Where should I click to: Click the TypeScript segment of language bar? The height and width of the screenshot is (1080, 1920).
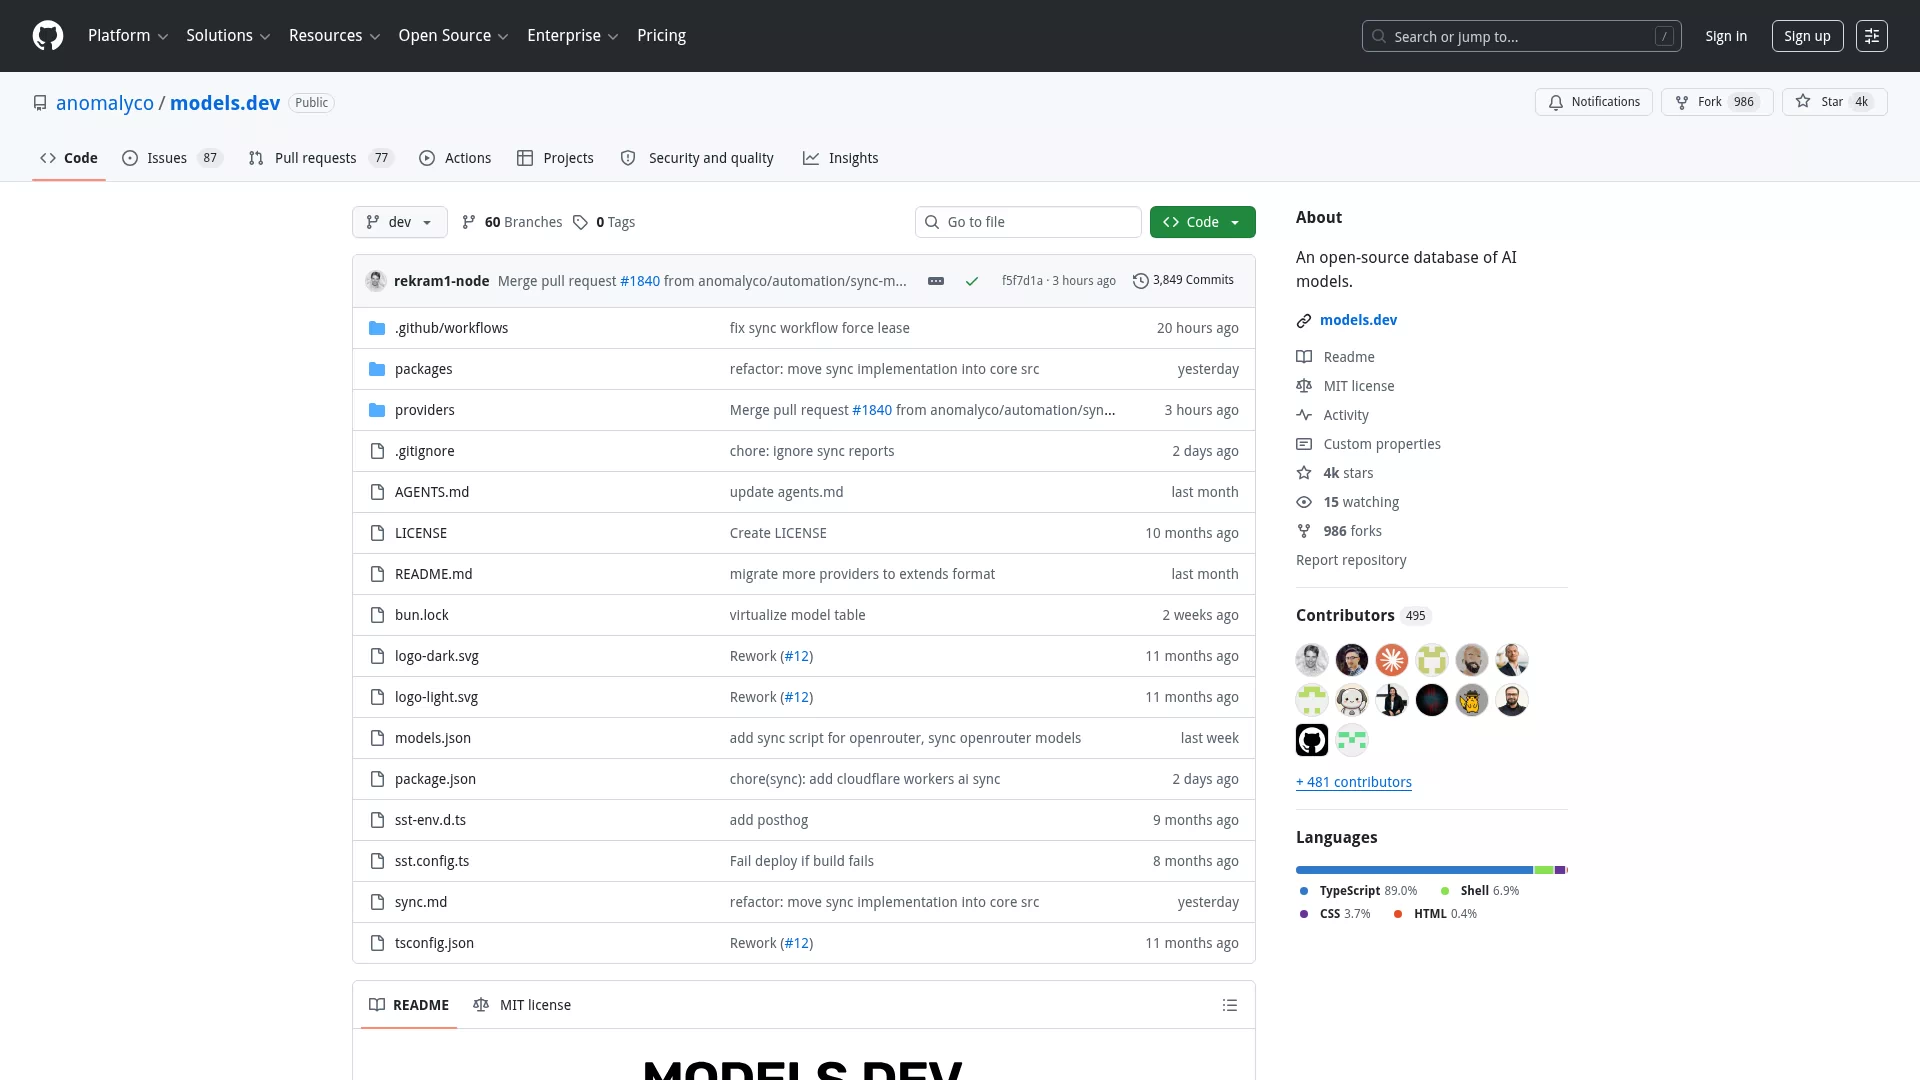pyautogui.click(x=1414, y=870)
